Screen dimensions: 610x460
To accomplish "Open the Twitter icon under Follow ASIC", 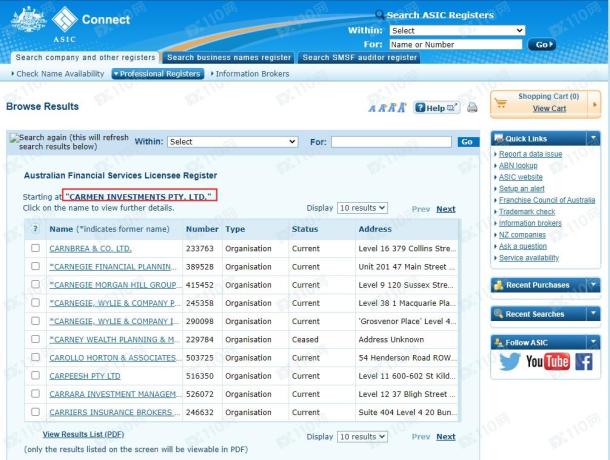I will coord(510,362).
